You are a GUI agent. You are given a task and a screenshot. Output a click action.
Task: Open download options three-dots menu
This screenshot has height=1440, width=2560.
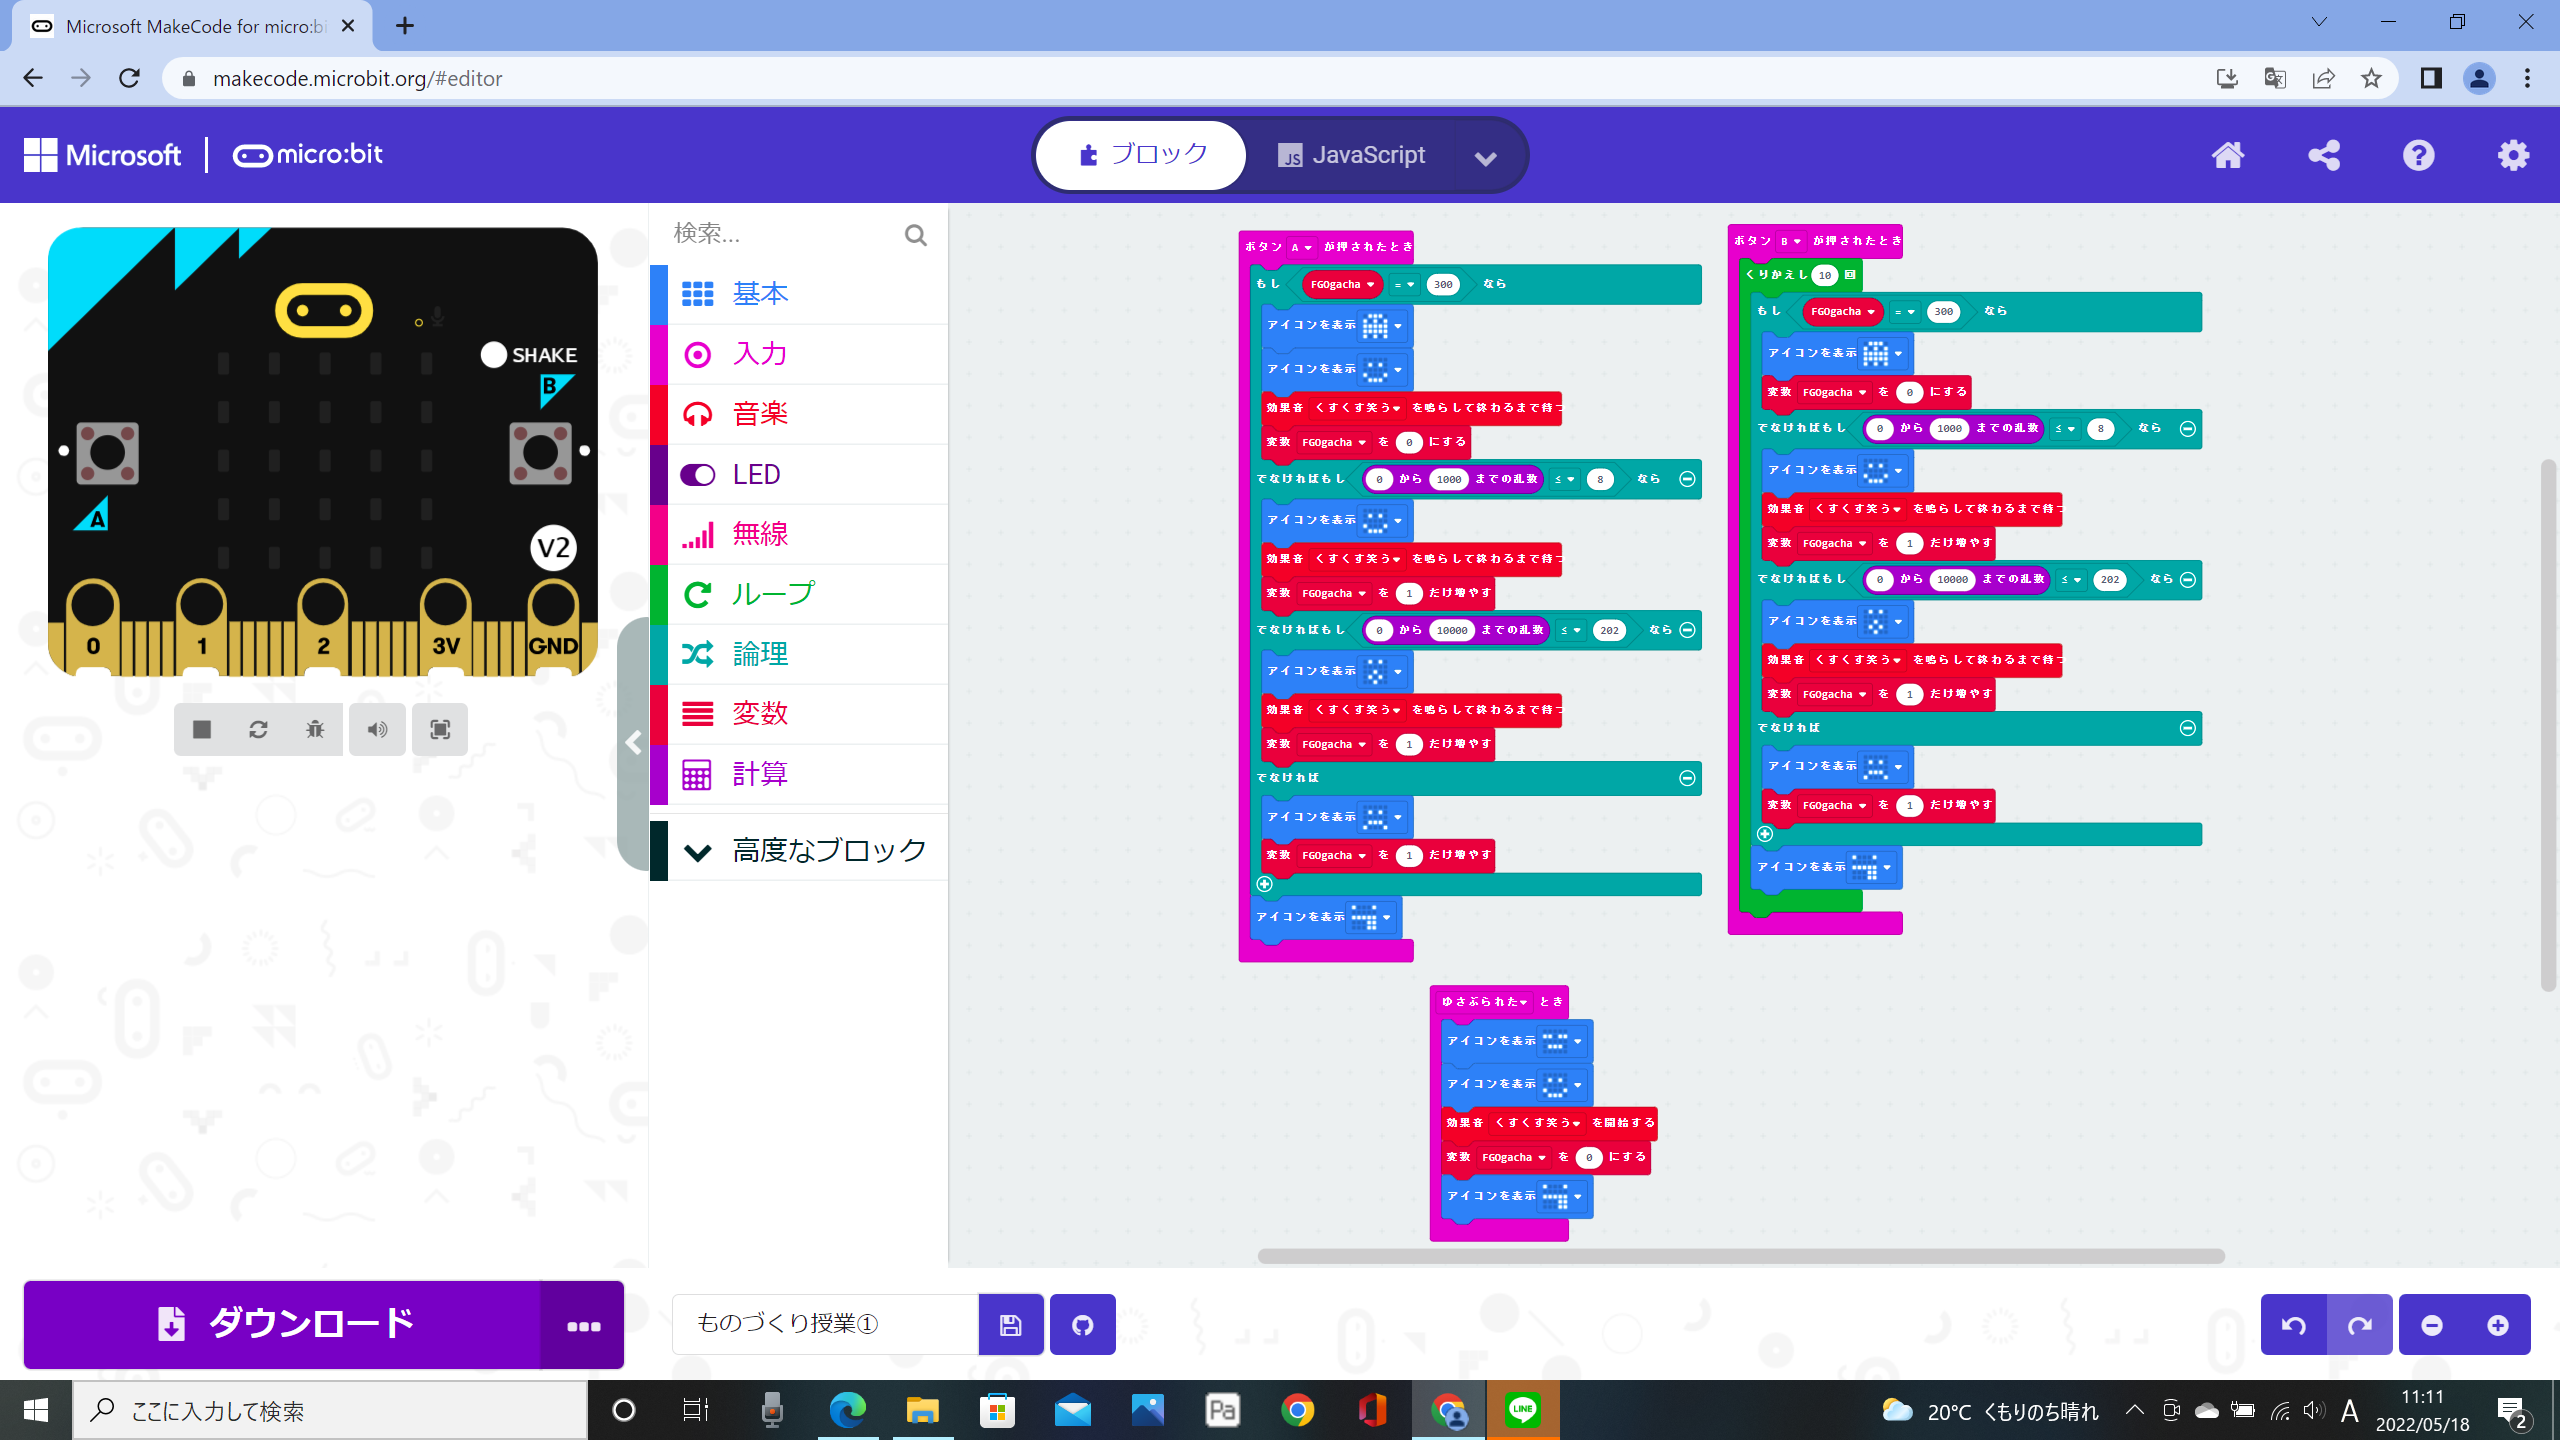click(583, 1325)
